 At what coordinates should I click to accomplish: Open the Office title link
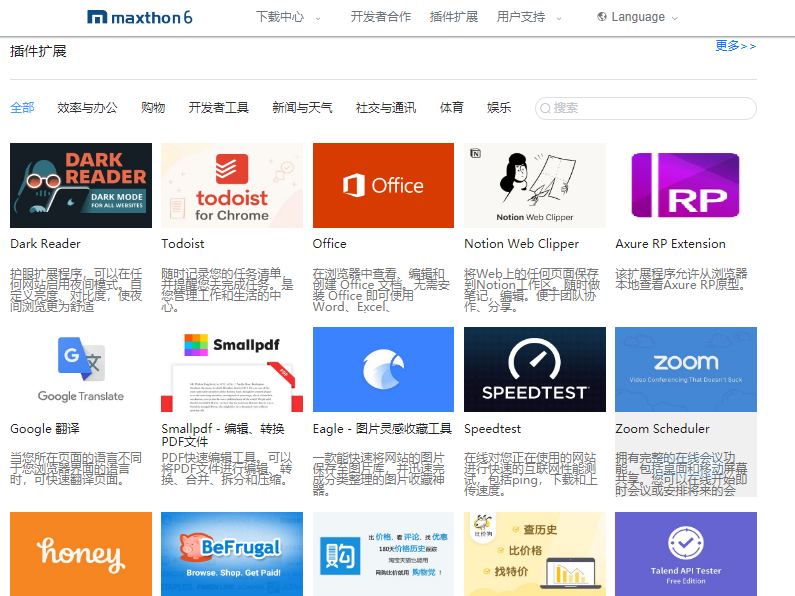click(330, 244)
